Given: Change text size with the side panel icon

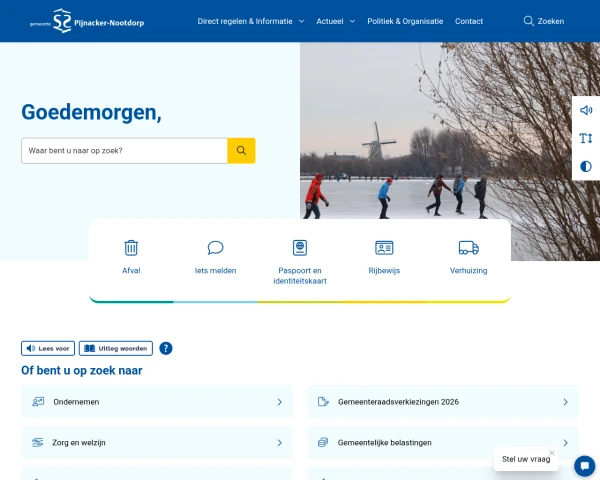Looking at the screenshot, I should click(586, 138).
